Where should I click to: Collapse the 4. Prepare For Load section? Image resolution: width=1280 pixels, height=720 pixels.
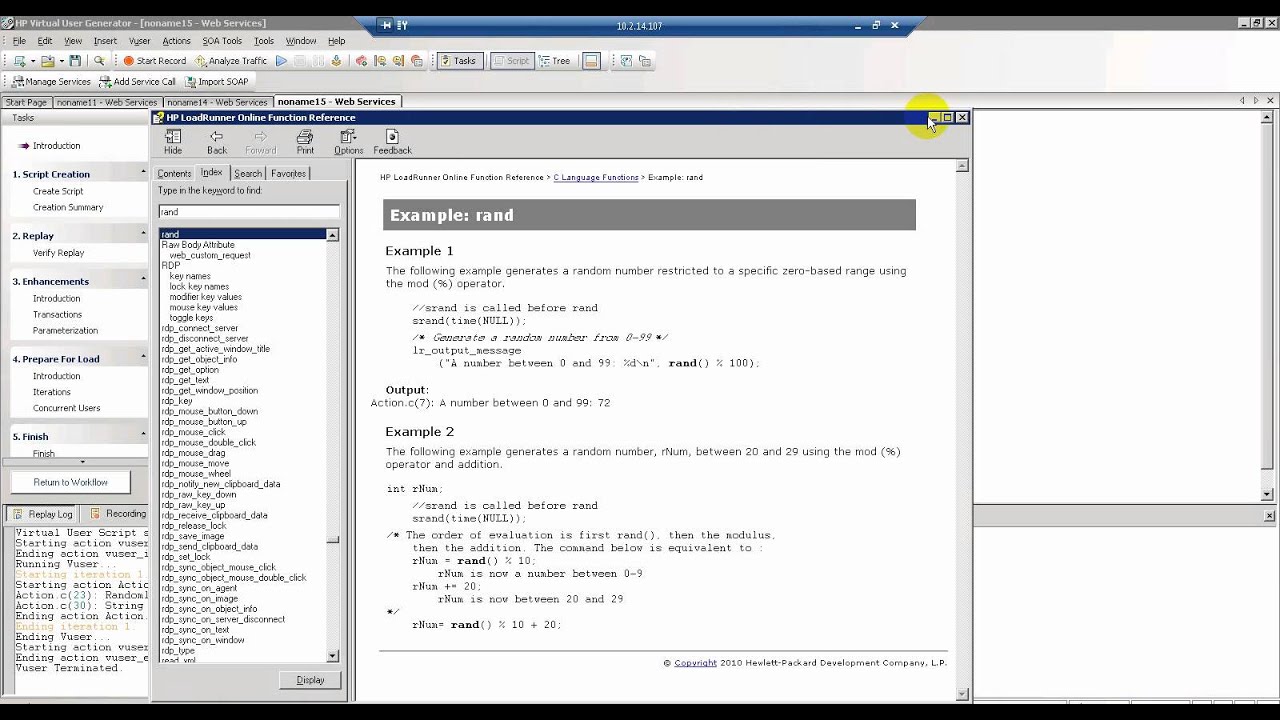tap(143, 358)
